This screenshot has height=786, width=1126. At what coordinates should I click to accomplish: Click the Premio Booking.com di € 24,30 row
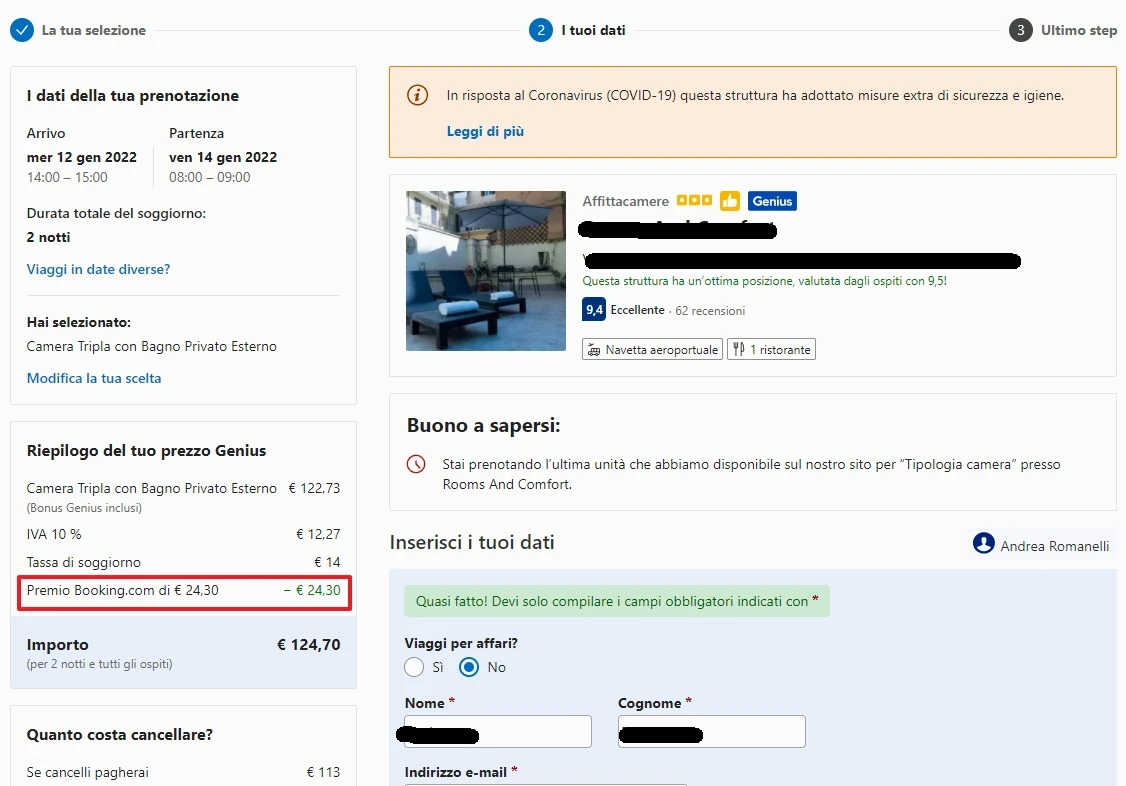click(184, 591)
